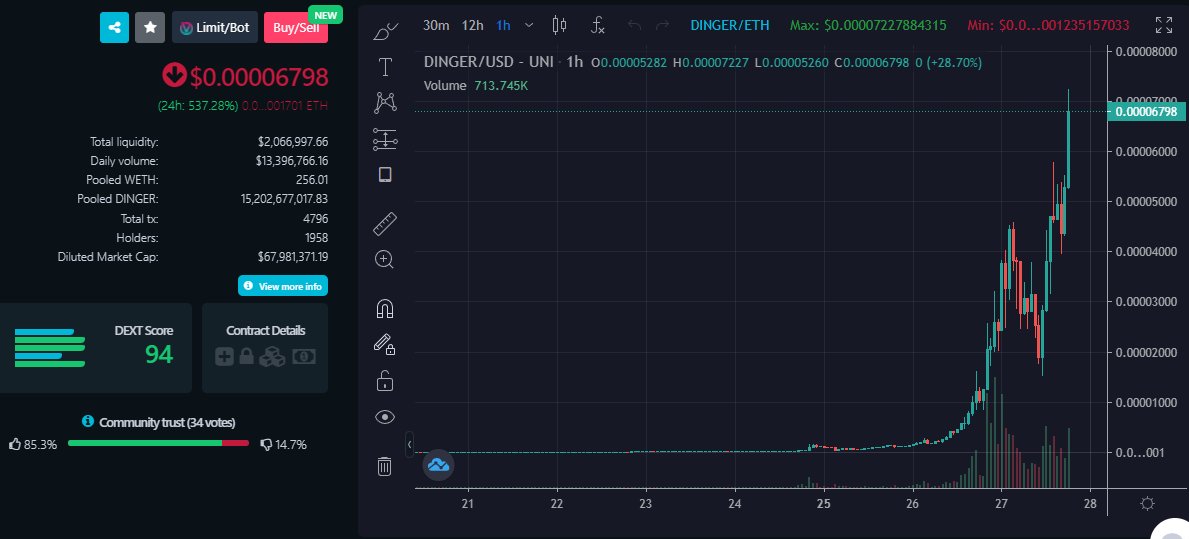The width and height of the screenshot is (1189, 539).
Task: Click the share icon button
Action: 115,27
